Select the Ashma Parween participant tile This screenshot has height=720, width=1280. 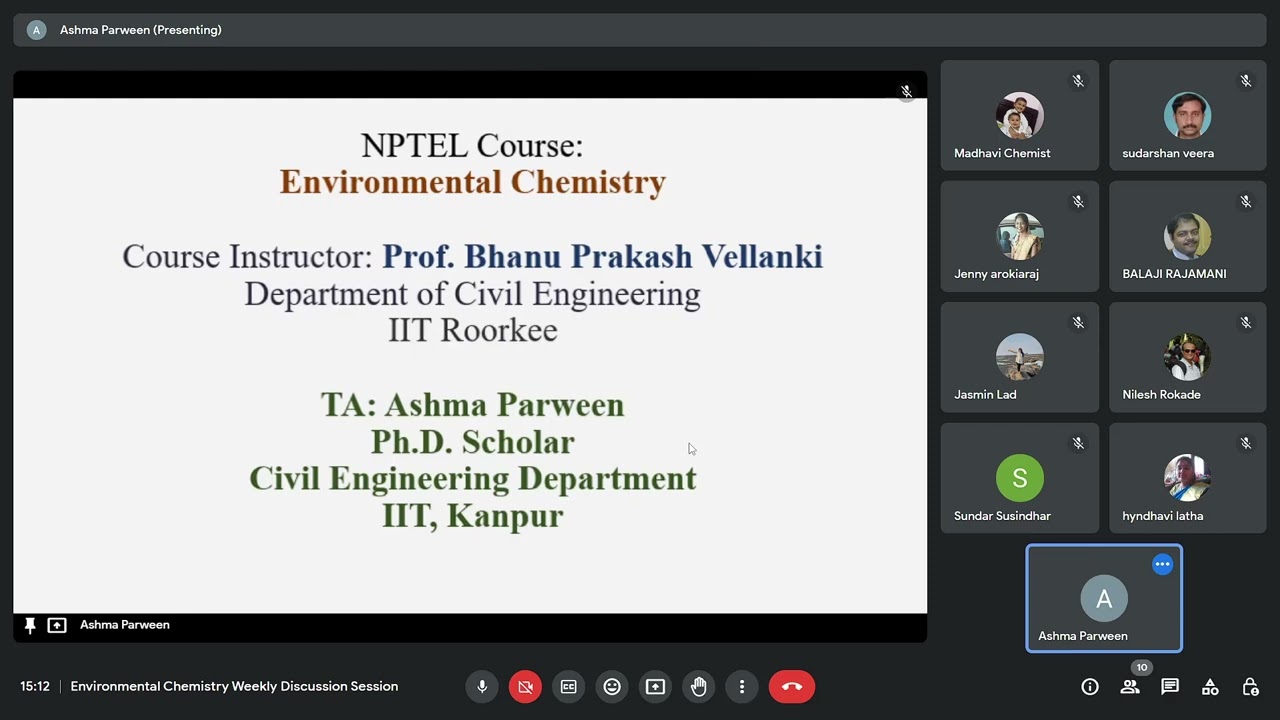[x=1104, y=598]
